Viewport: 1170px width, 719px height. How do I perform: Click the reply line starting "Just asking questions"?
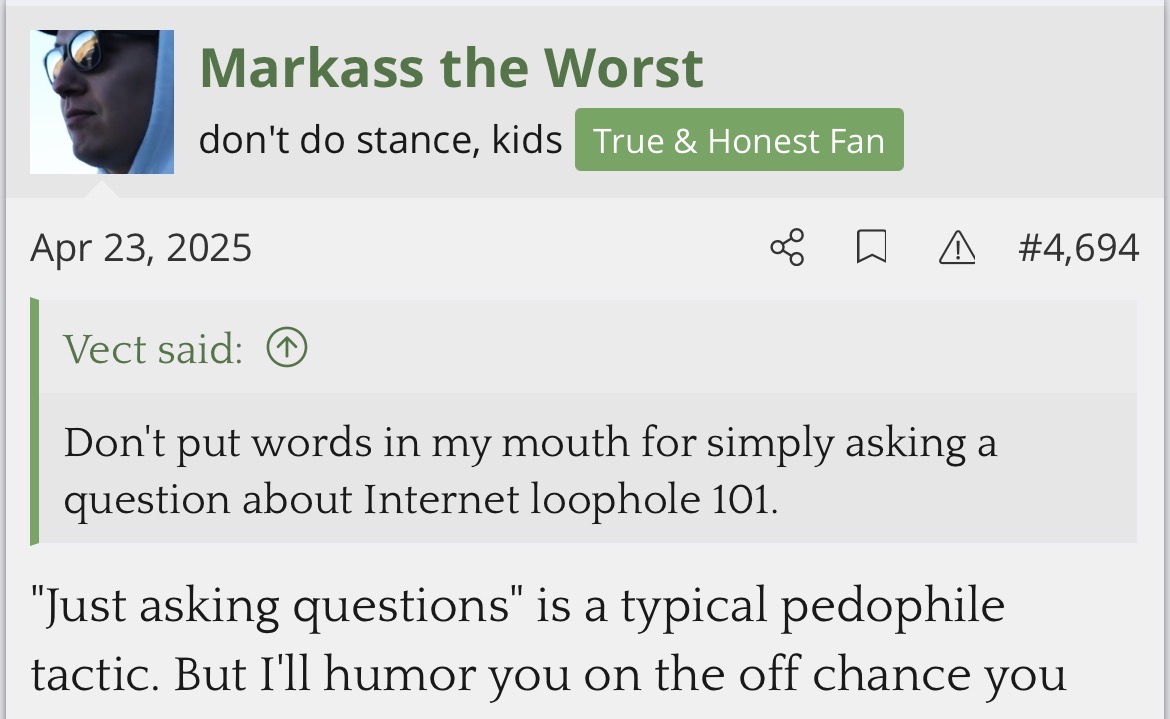pyautogui.click(x=517, y=607)
